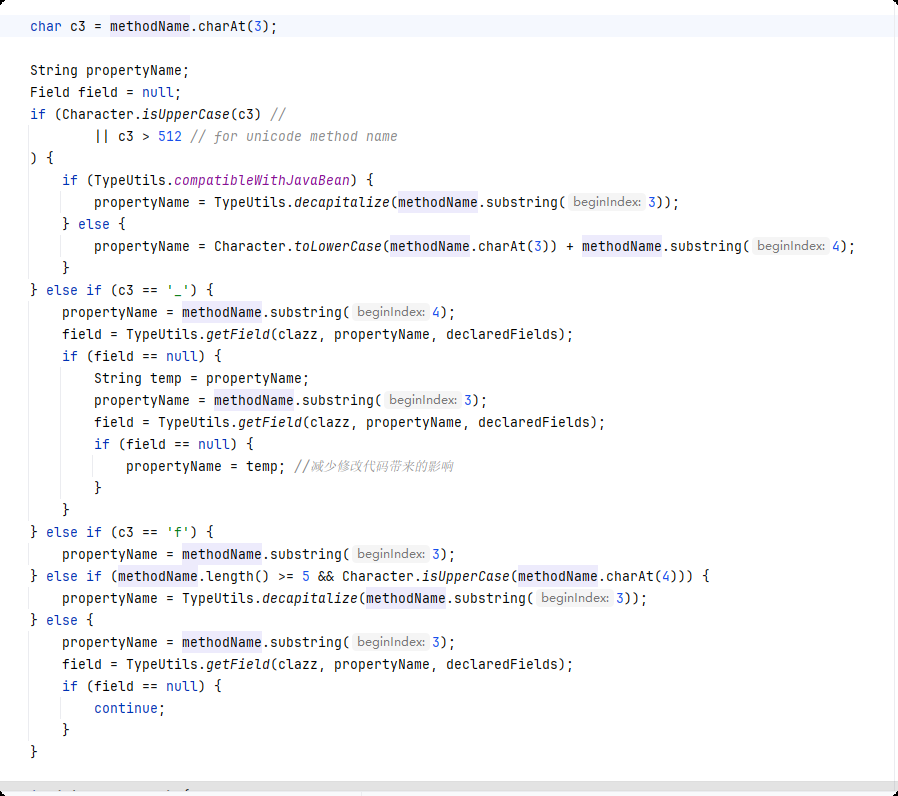Click the number 512 in the condition
This screenshot has width=898, height=796.
click(170, 136)
